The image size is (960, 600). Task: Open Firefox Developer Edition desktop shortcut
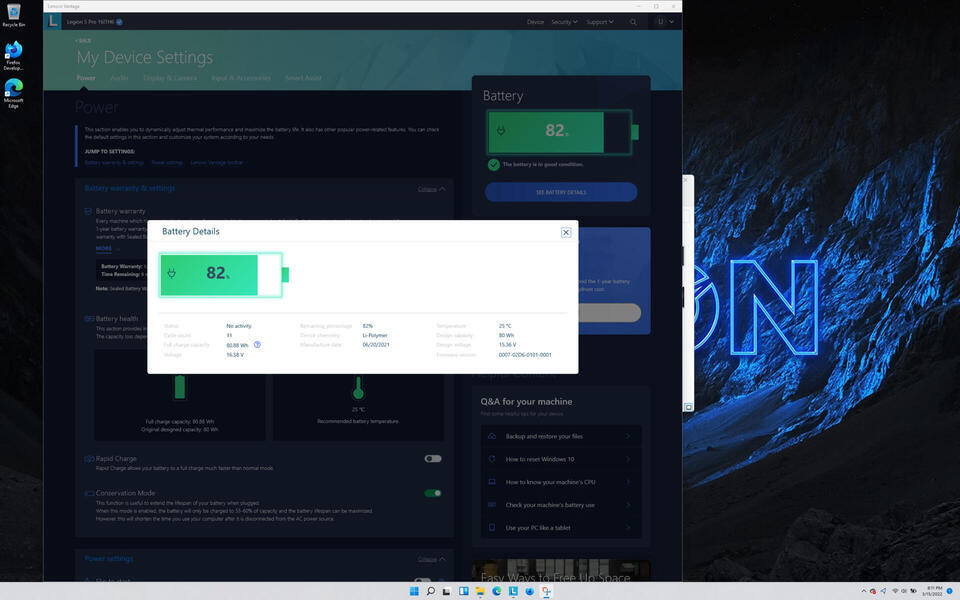[13, 56]
